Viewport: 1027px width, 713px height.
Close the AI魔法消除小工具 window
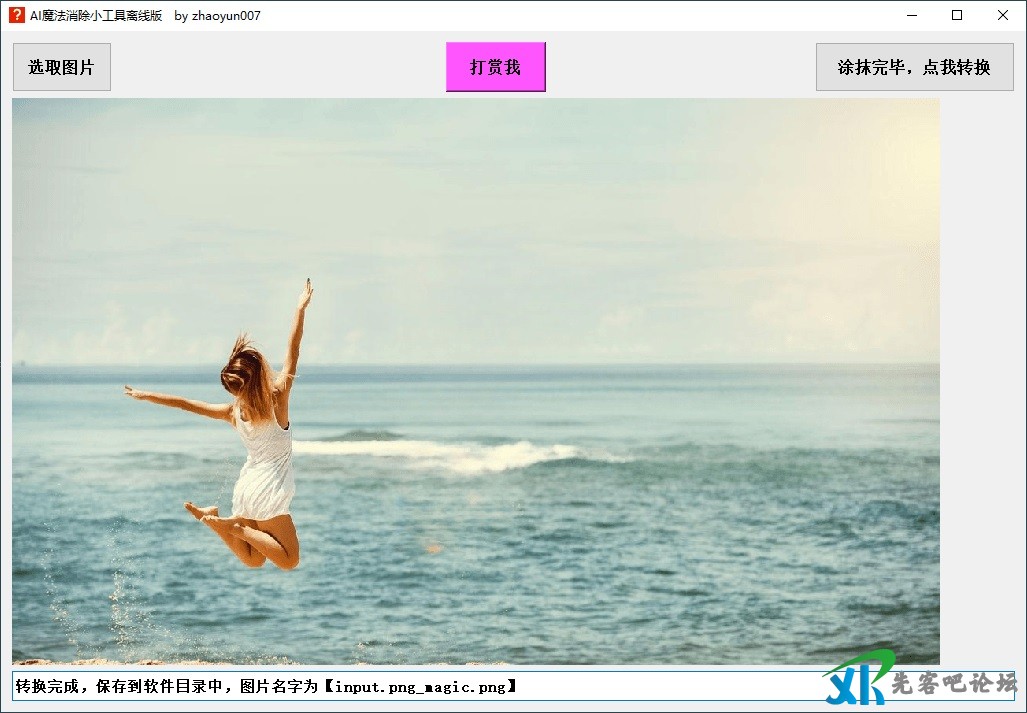[1003, 15]
